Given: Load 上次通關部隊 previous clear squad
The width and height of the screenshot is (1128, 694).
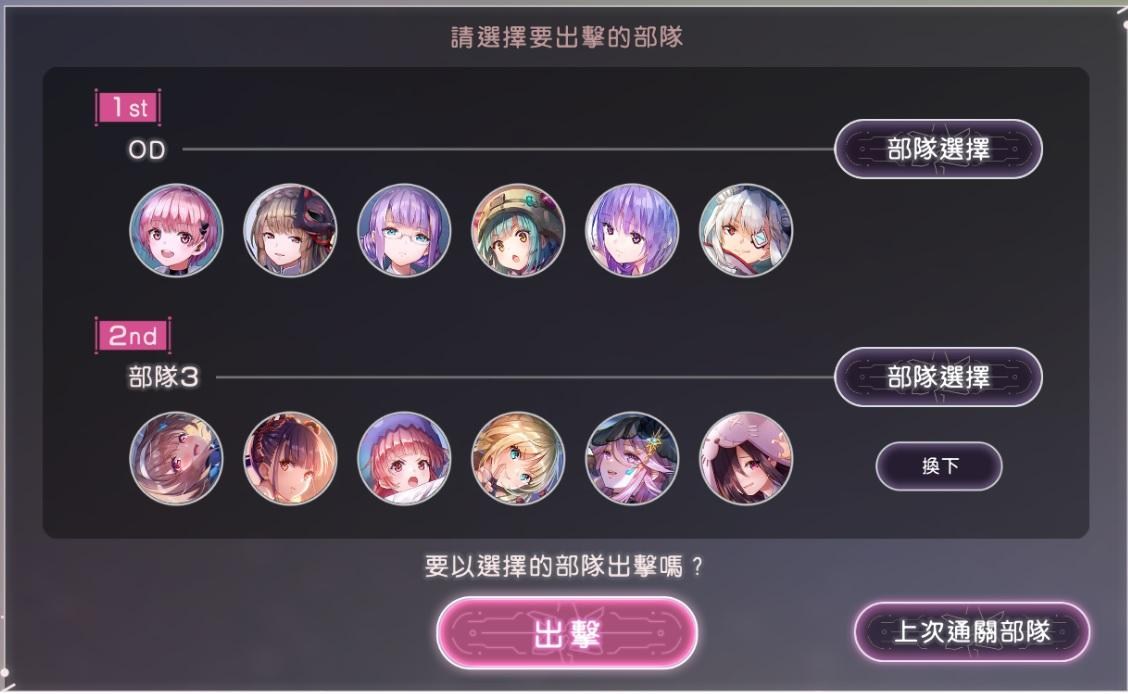Looking at the screenshot, I should point(972,632).
